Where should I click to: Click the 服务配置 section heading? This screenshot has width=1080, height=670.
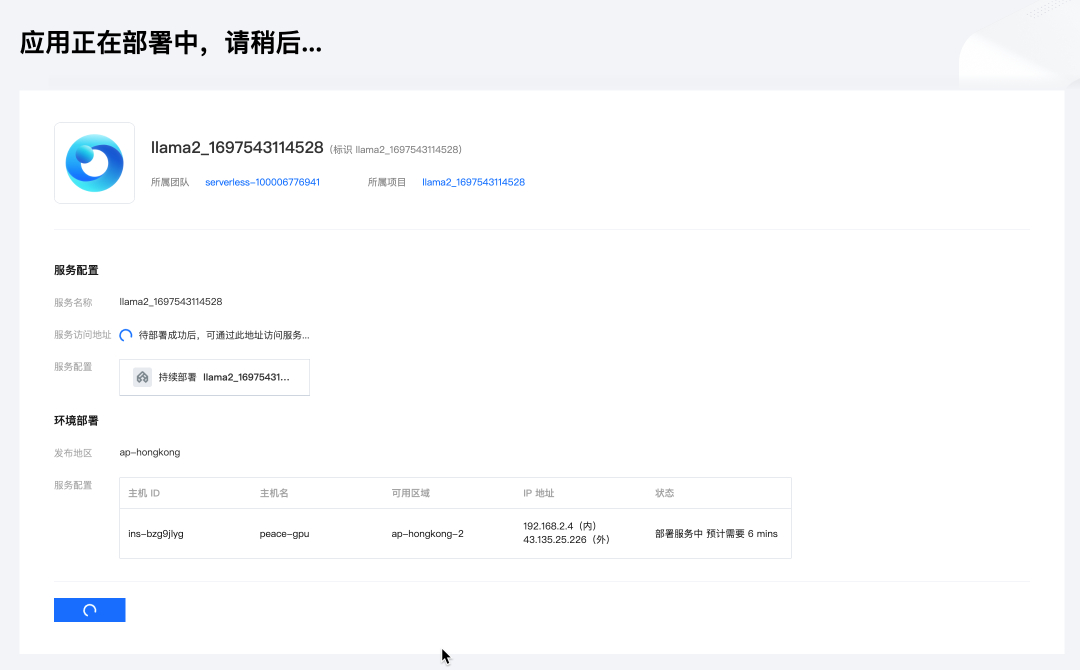coord(76,270)
